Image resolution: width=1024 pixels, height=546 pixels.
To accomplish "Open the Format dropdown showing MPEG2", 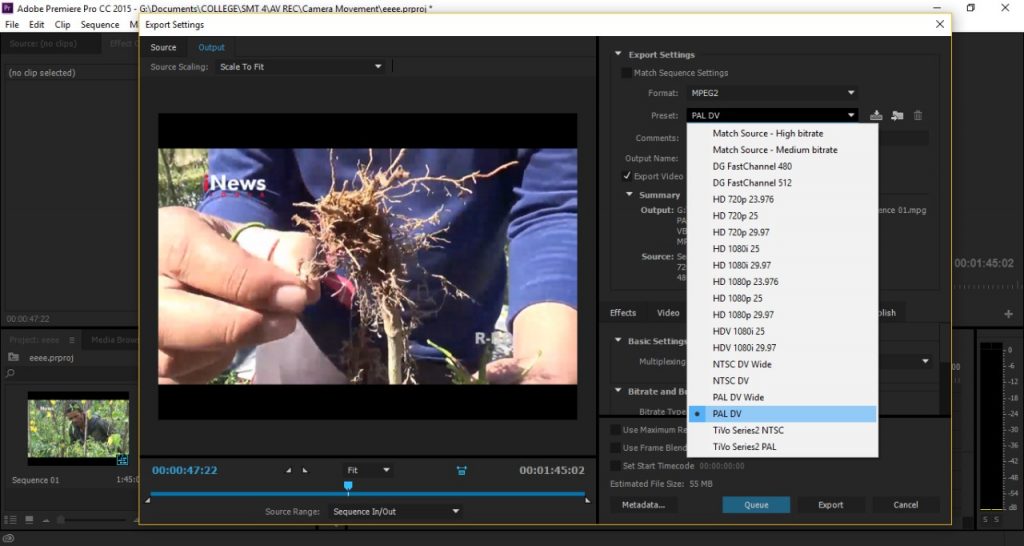I will pos(771,93).
